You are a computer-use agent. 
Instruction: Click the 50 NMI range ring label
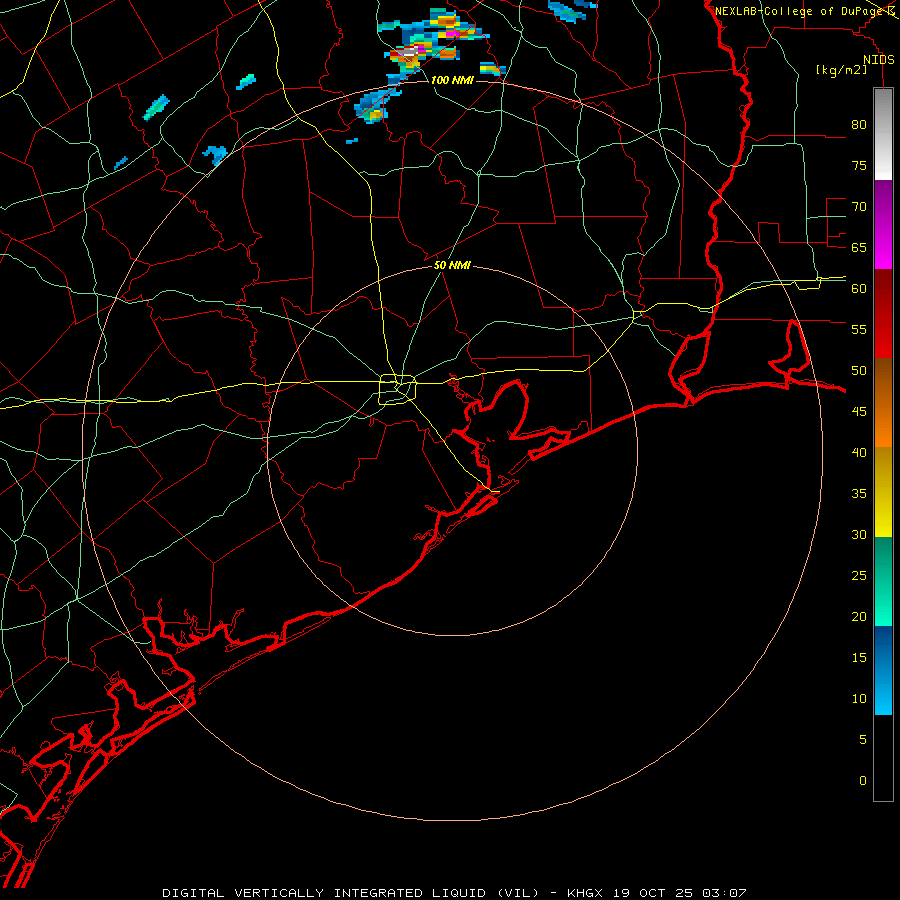click(452, 265)
